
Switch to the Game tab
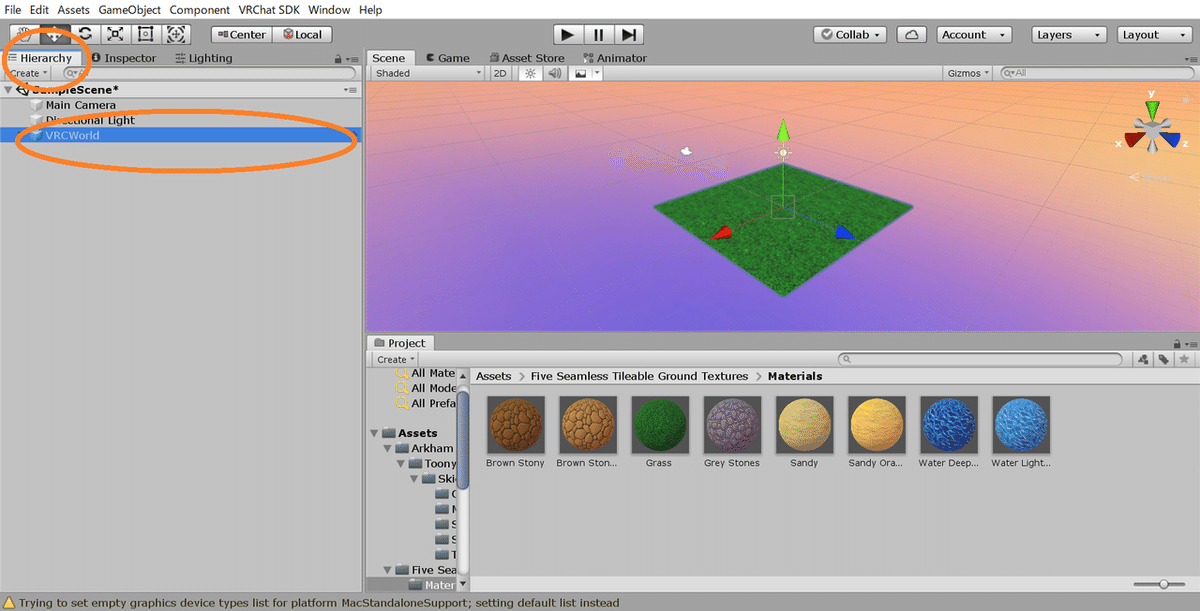(x=446, y=58)
